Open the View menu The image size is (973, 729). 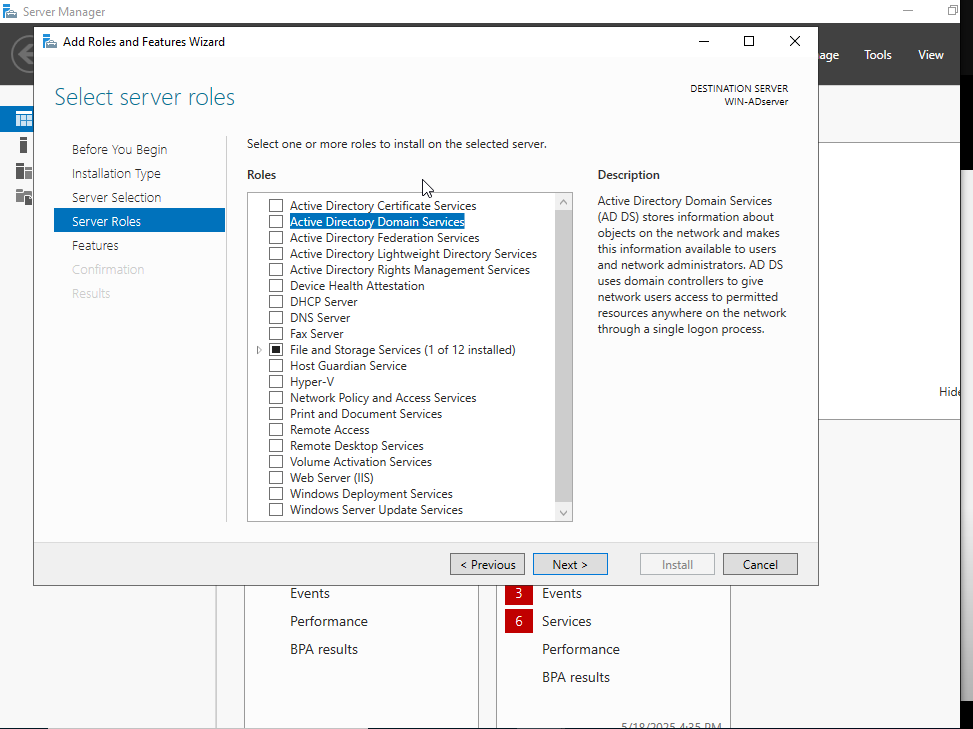pyautogui.click(x=930, y=55)
